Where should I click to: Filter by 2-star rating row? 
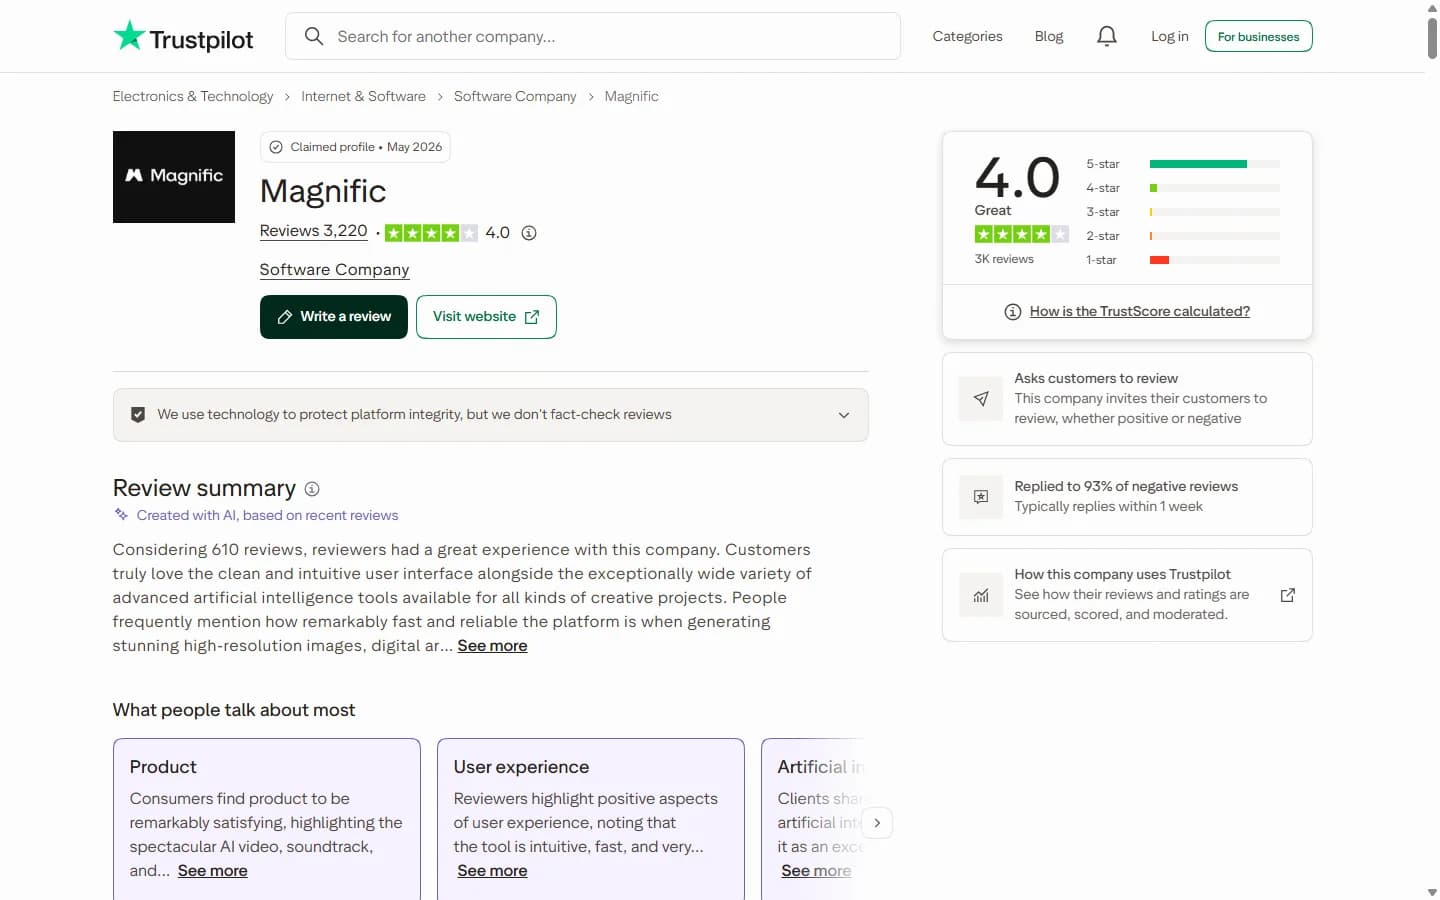[1182, 236]
